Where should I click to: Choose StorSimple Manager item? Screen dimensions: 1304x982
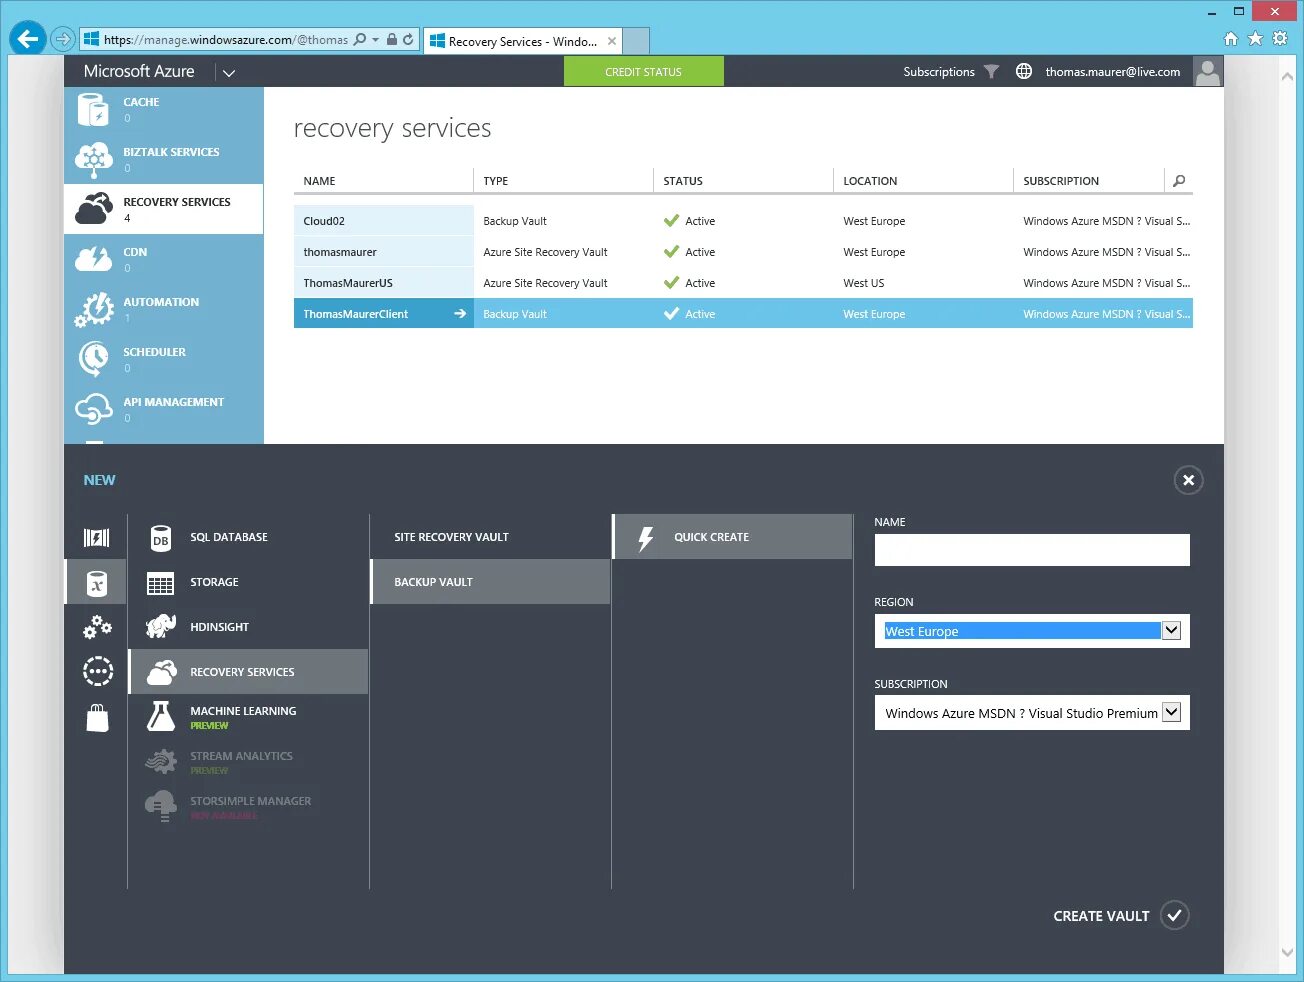click(x=249, y=807)
